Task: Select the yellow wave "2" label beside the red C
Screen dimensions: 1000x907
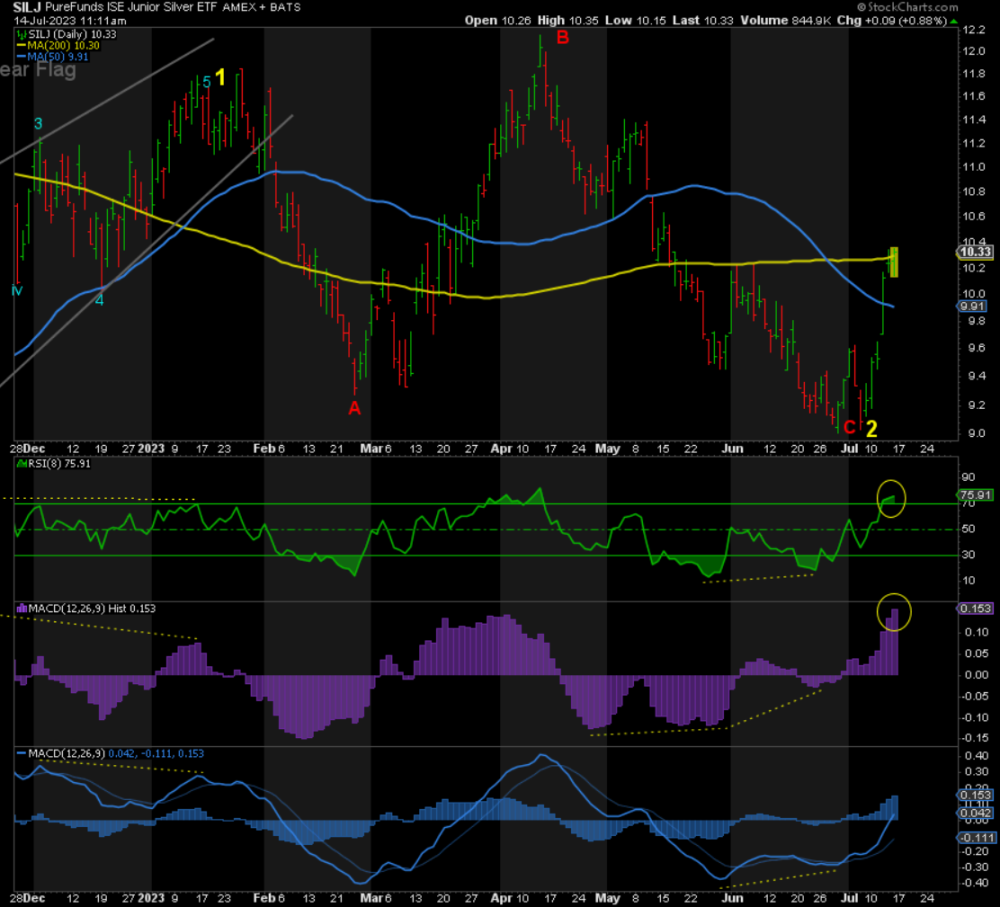Action: (871, 428)
